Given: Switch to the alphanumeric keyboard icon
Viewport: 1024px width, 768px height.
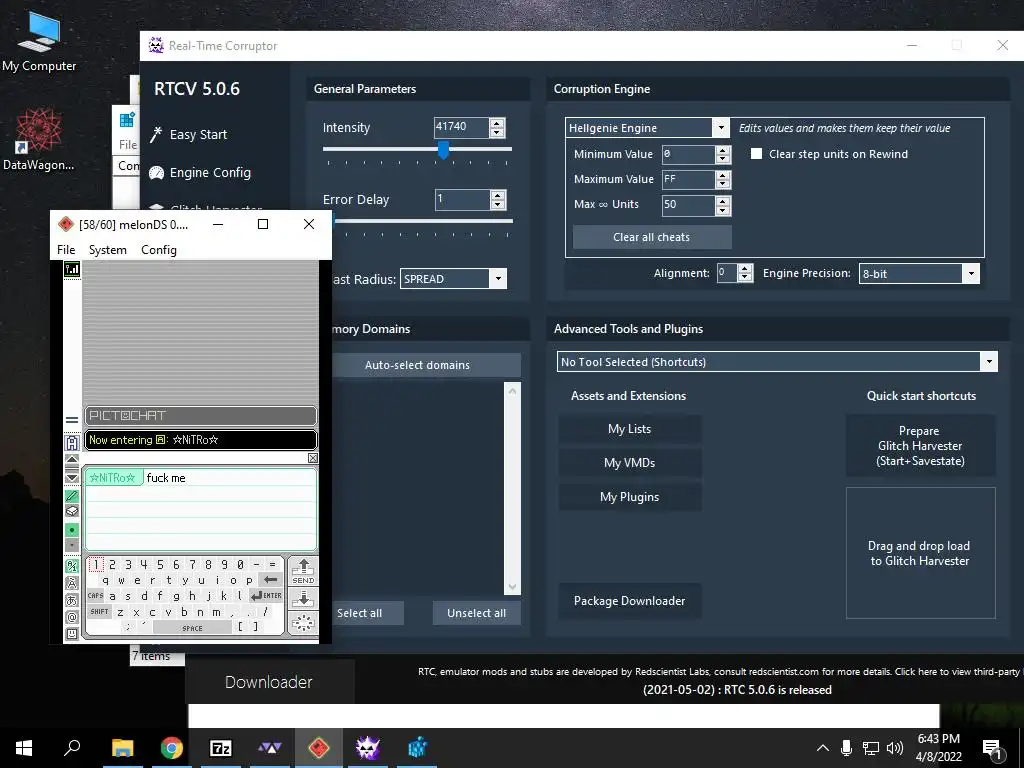Looking at the screenshot, I should pos(72,566).
